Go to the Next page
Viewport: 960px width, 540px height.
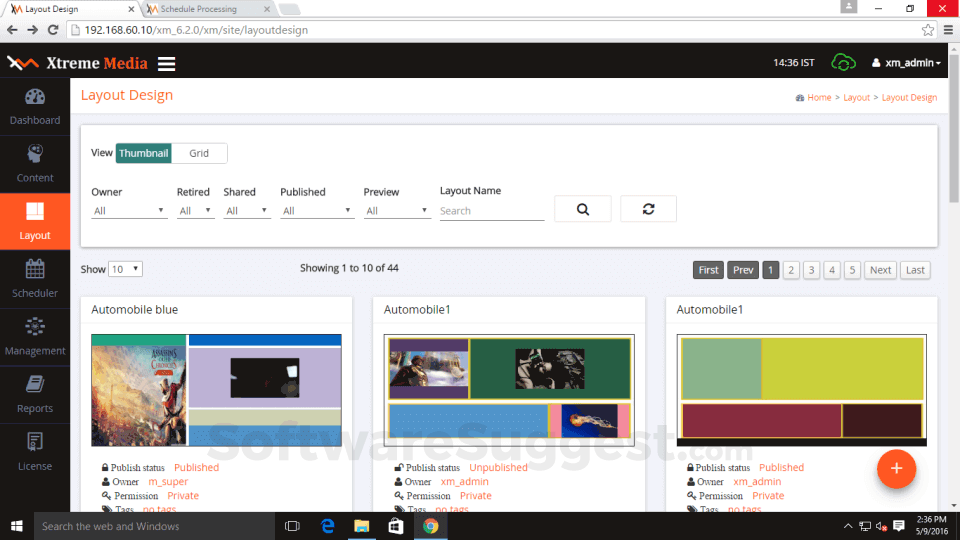pos(880,270)
